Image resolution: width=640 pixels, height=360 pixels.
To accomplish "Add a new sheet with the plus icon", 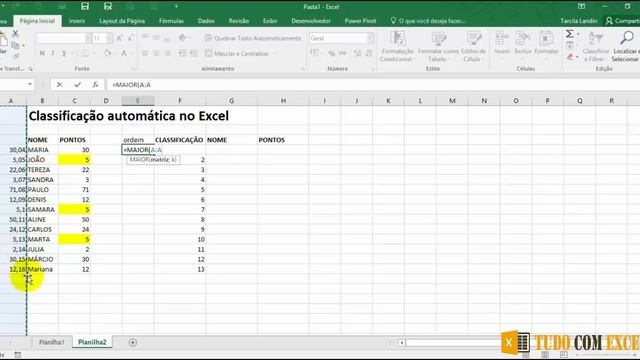I will 133,342.
